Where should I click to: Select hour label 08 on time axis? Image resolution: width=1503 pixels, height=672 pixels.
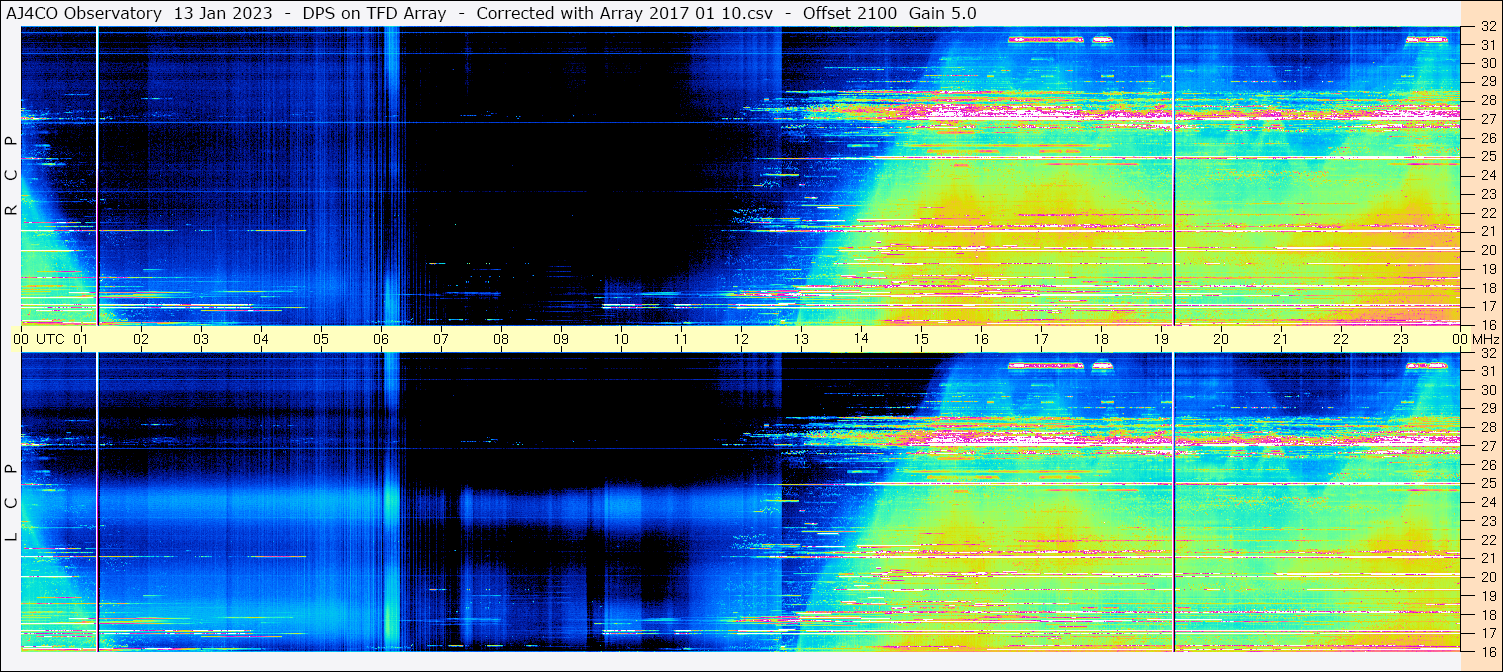point(501,339)
